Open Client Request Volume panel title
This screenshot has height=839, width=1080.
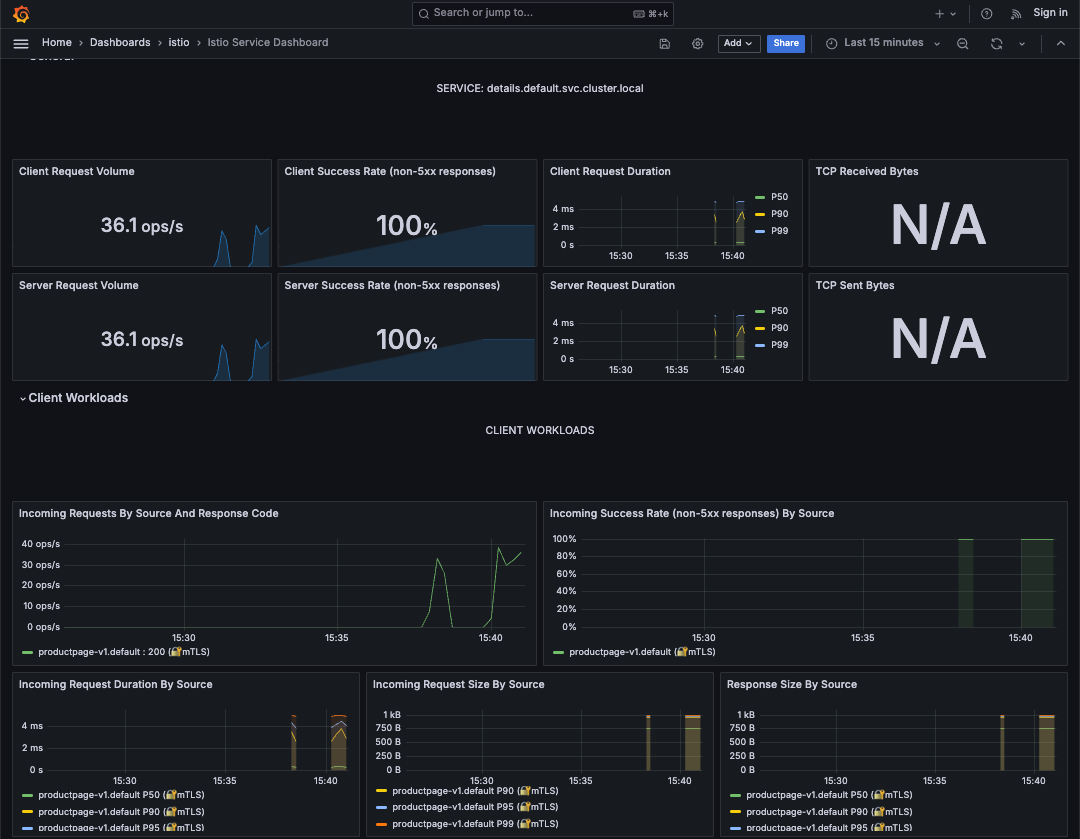[76, 172]
